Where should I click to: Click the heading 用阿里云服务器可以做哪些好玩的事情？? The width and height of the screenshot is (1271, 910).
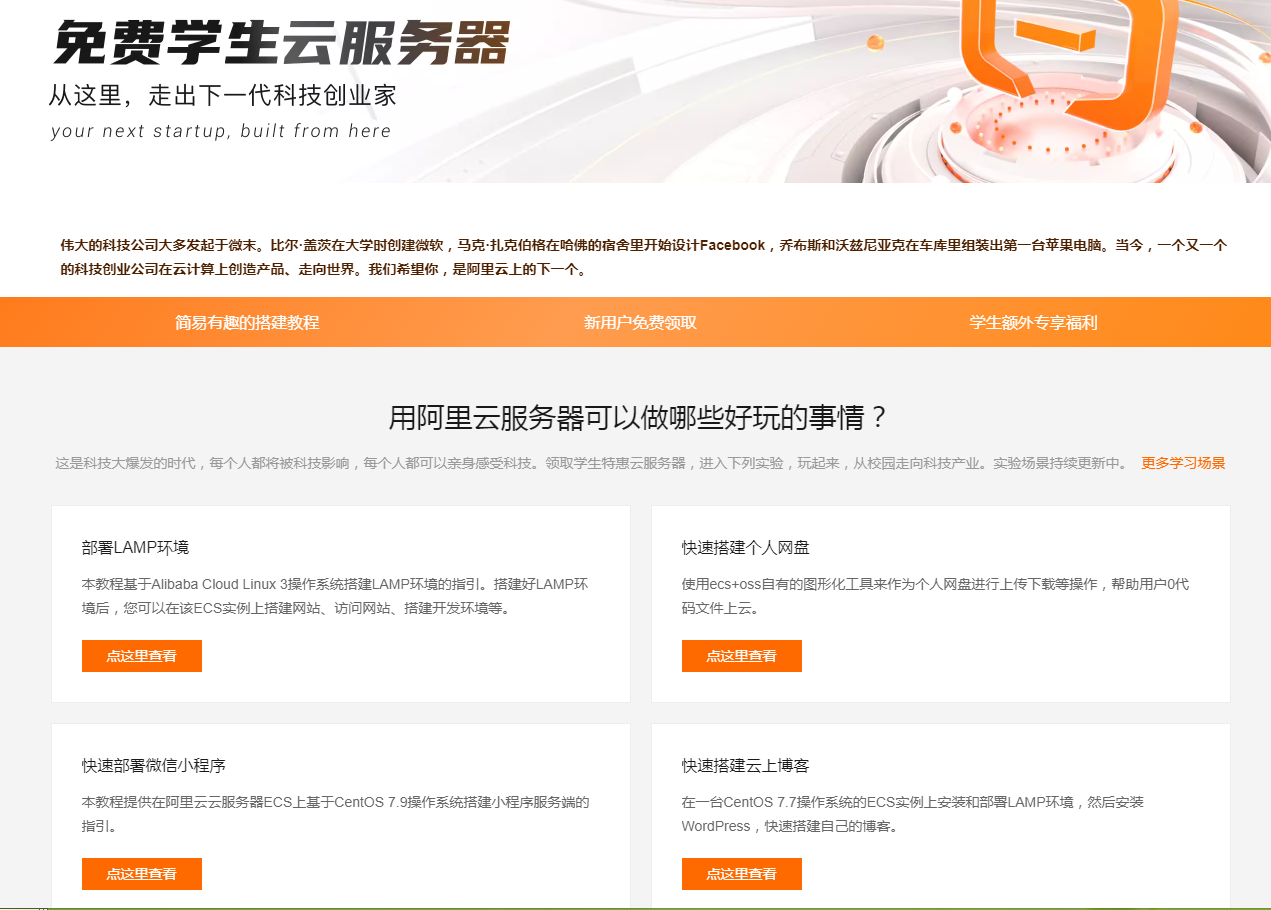click(639, 418)
